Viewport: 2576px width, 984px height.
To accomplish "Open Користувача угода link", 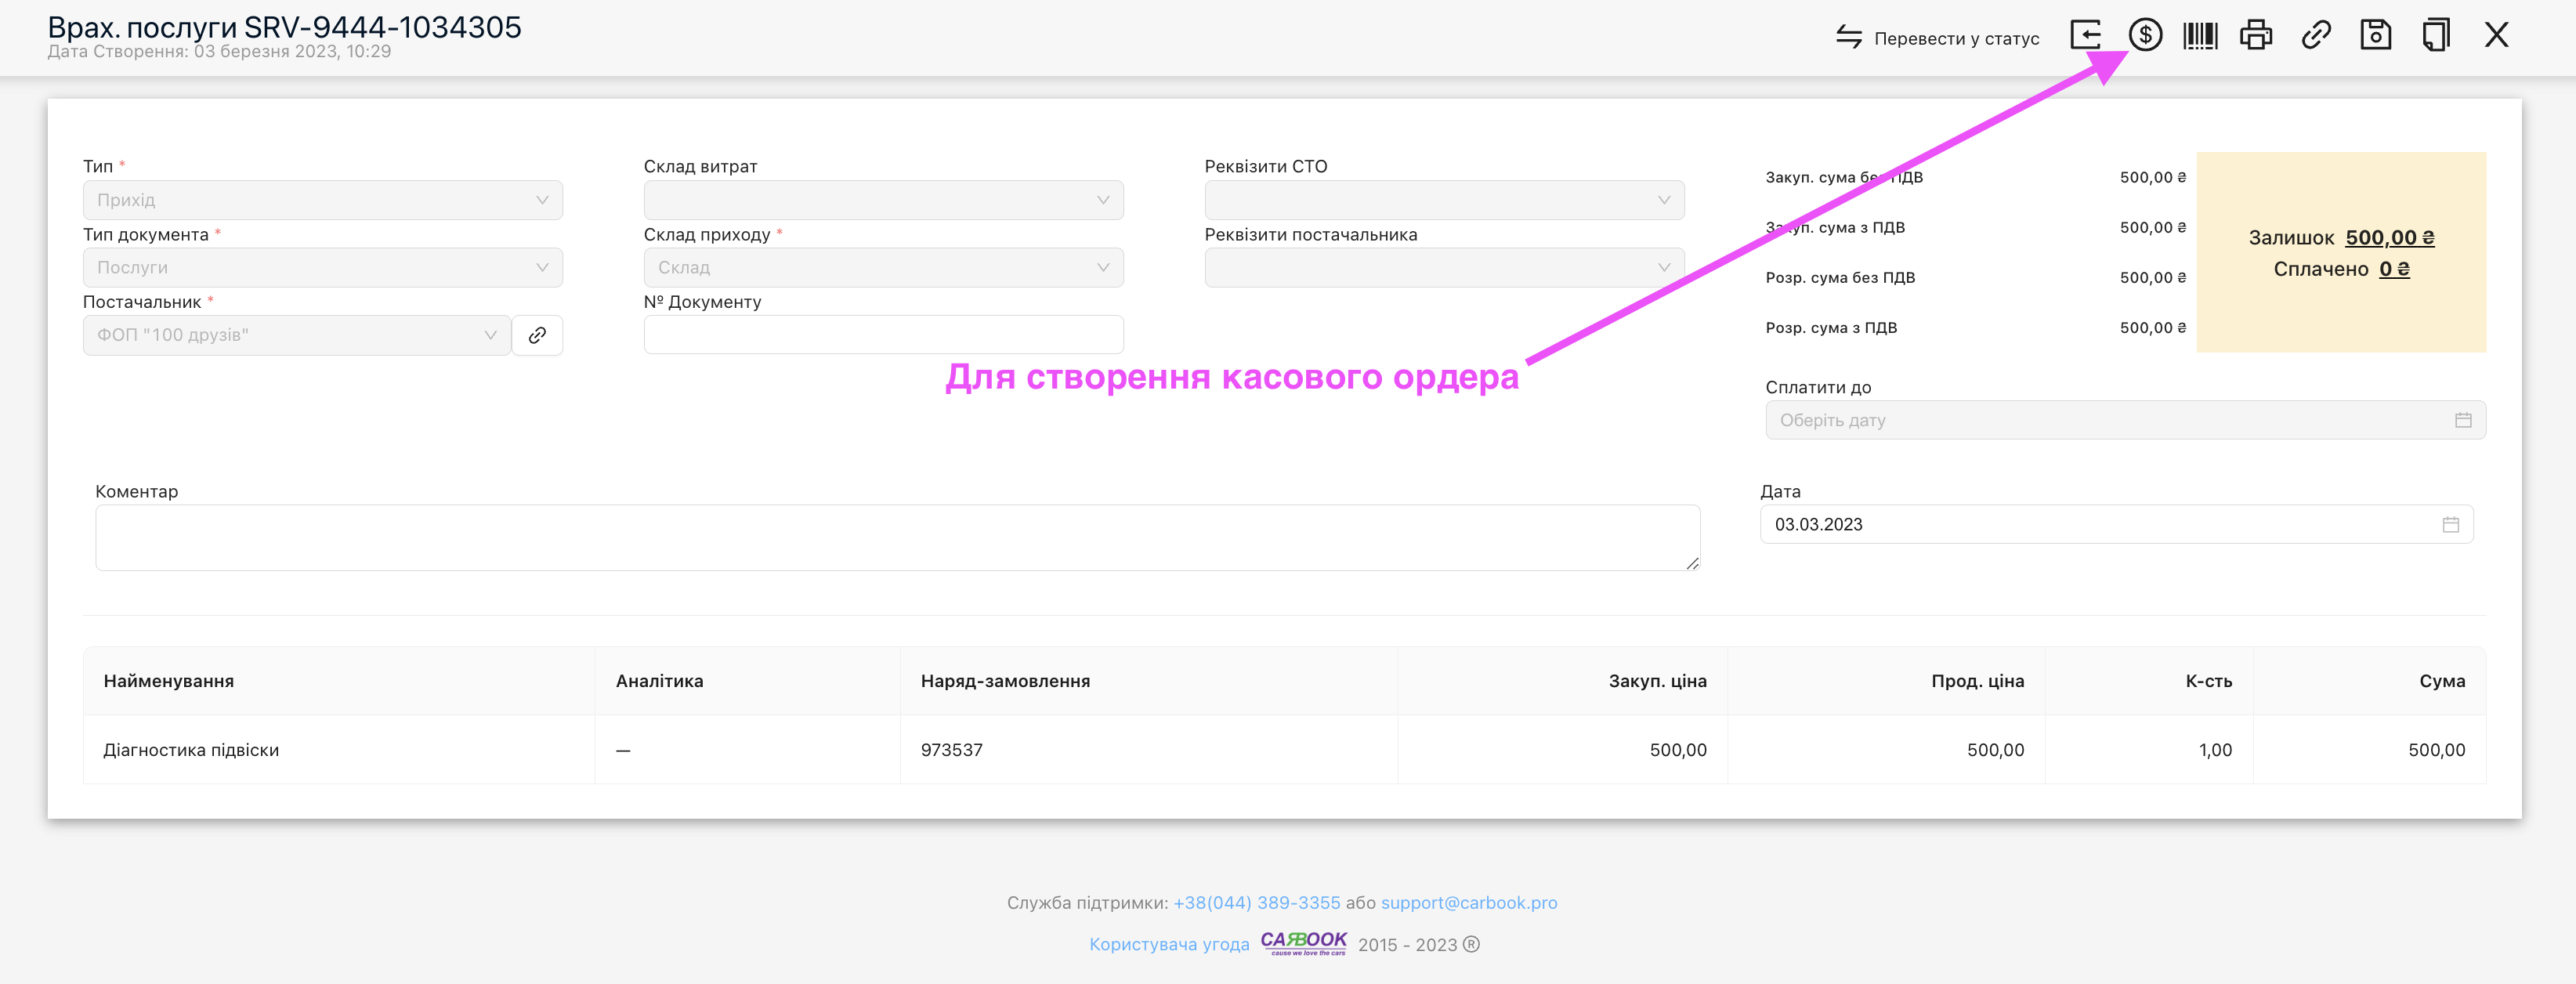I will point(1169,944).
